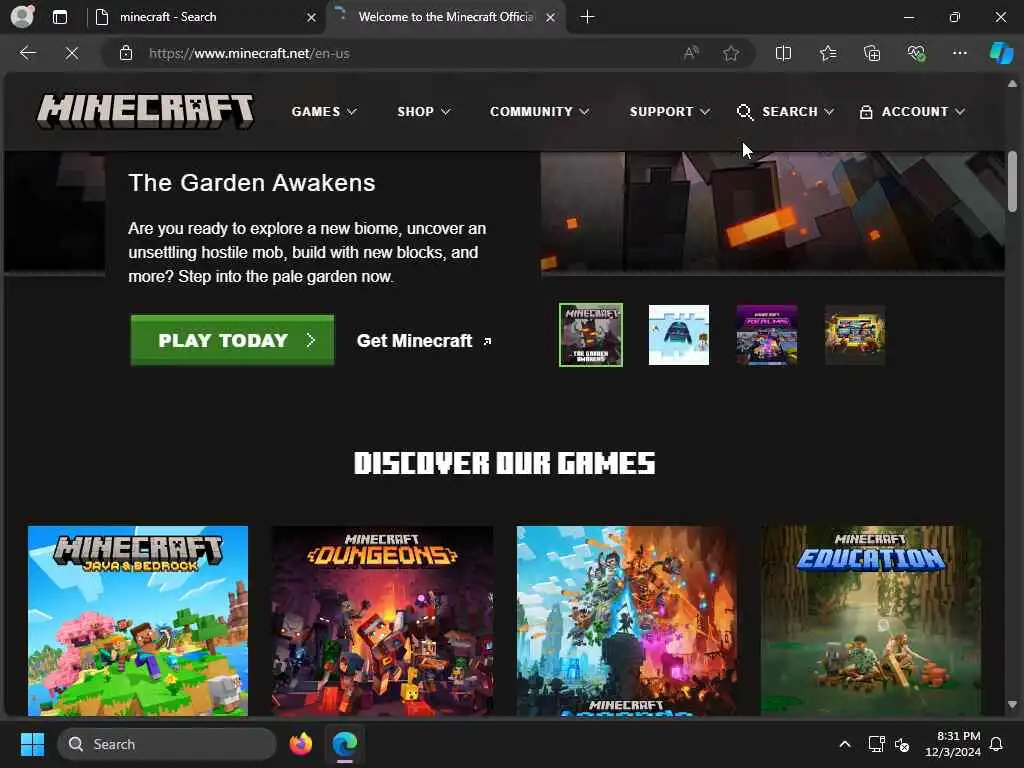Open Read aloud icon in address bar
Viewport: 1024px width, 768px height.
click(691, 53)
